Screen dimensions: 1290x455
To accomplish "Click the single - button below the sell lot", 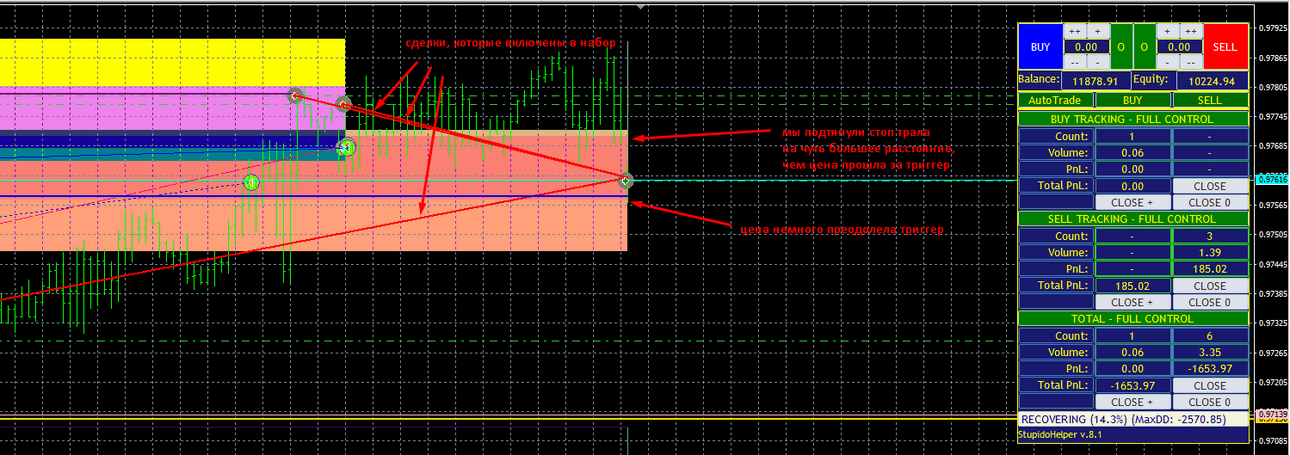I will click(x=1168, y=62).
